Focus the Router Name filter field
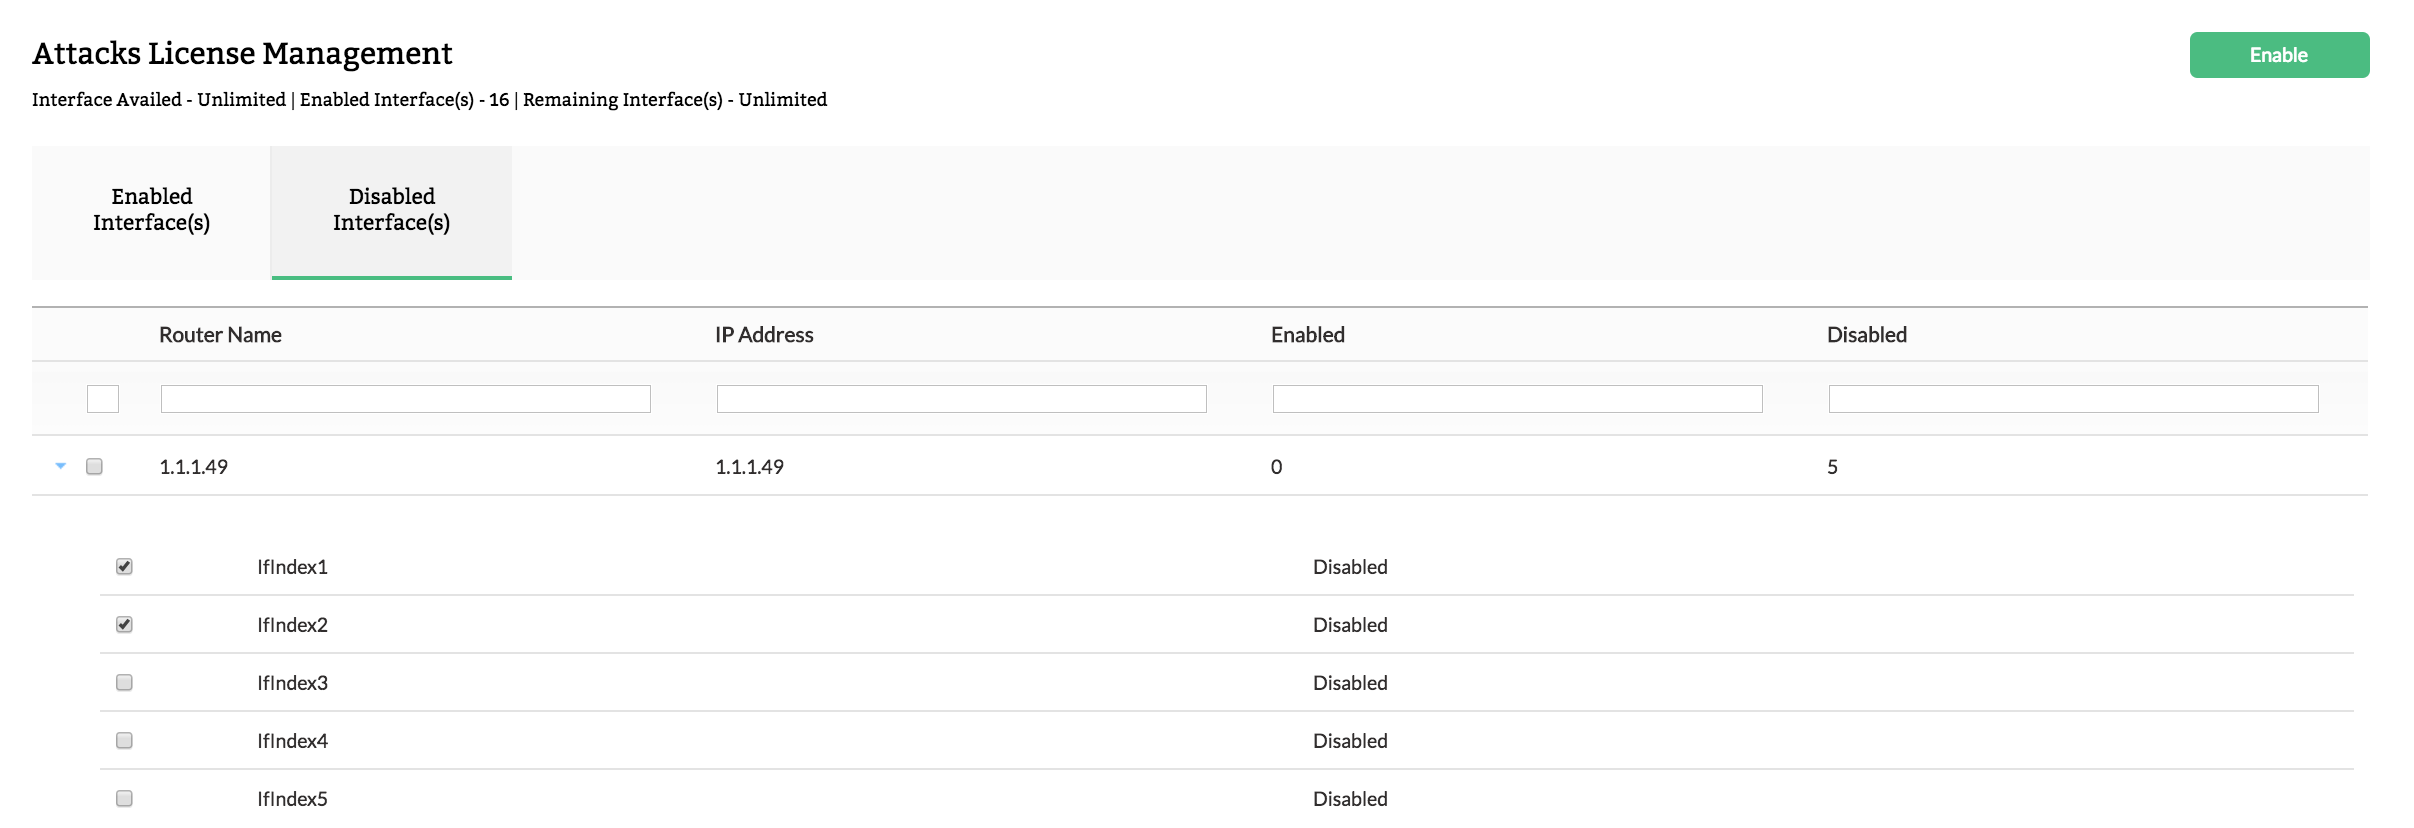2414x828 pixels. pyautogui.click(x=405, y=399)
